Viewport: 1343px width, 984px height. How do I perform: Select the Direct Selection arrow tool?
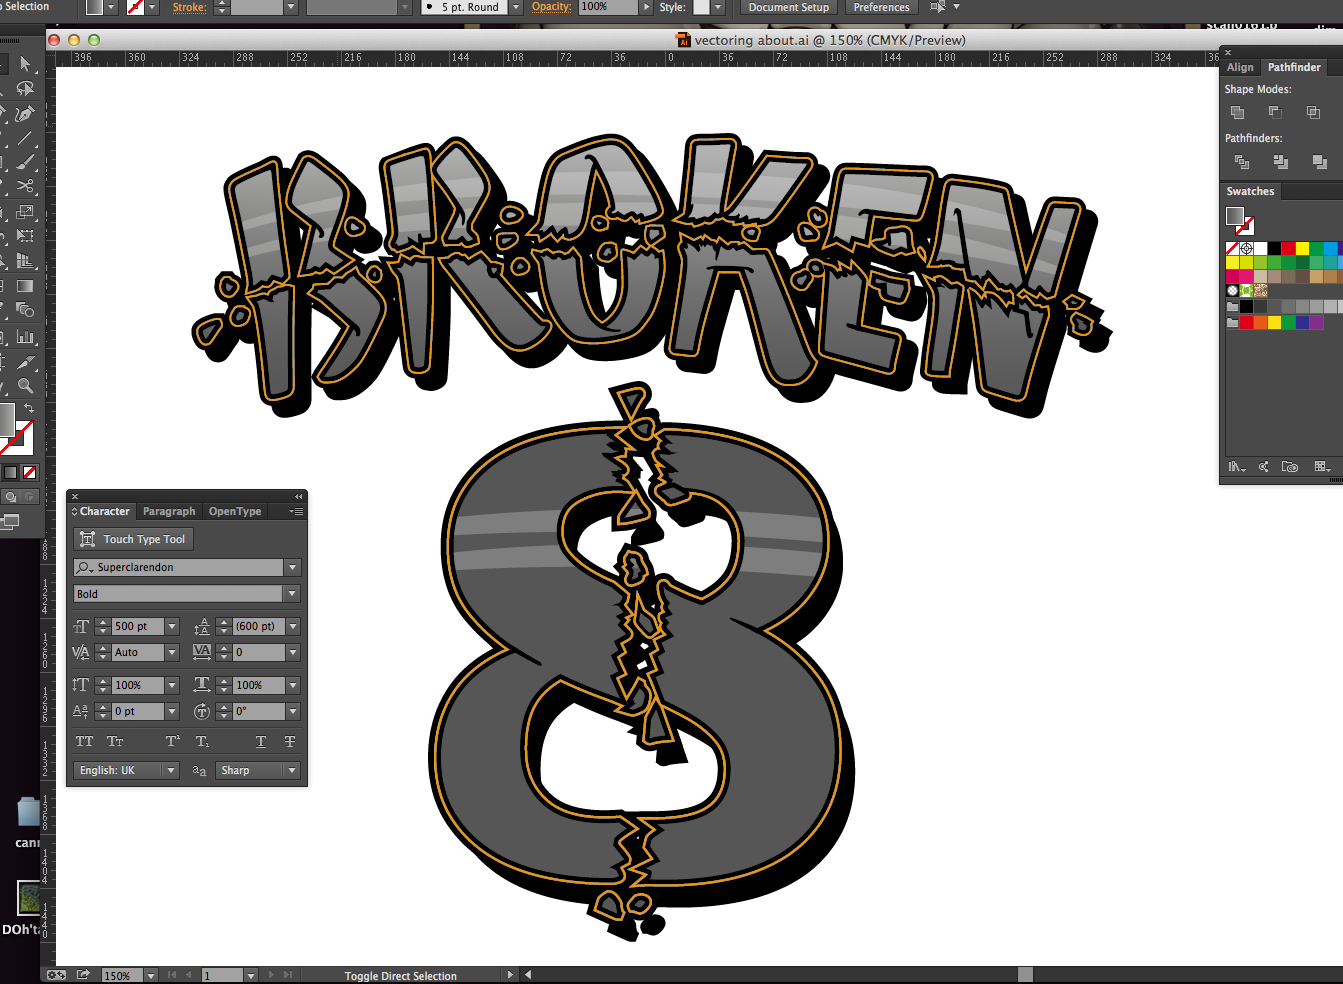point(25,64)
